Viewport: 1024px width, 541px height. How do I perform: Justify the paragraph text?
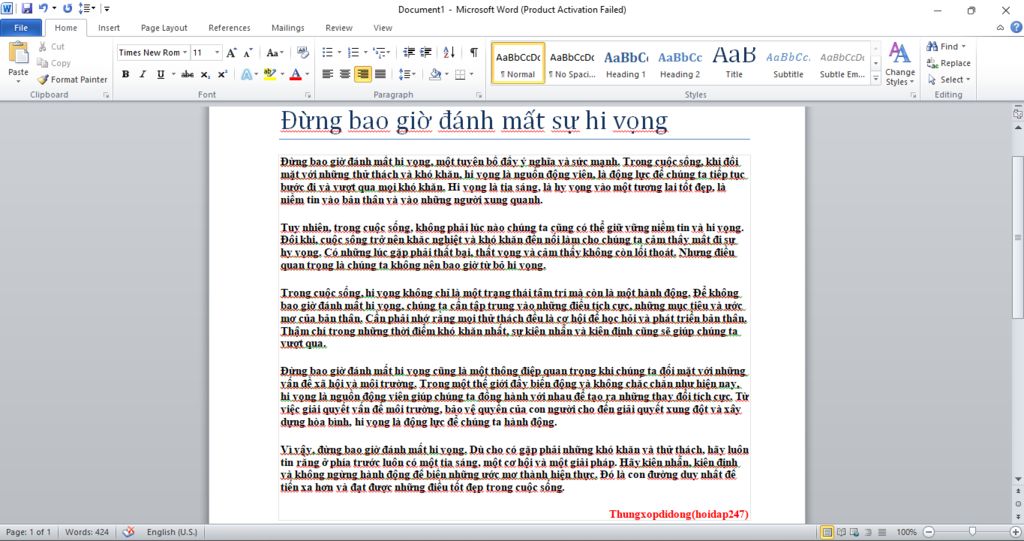tap(380, 74)
